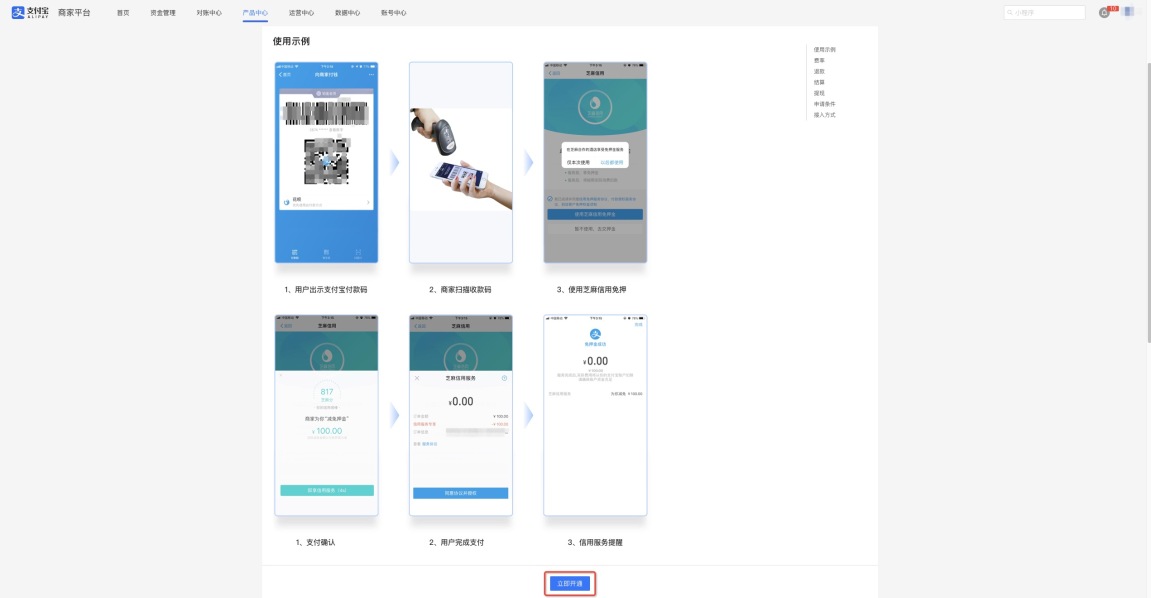This screenshot has height=598, width=1151.
Task: Open the 账号中心 nav tab
Action: coord(394,12)
